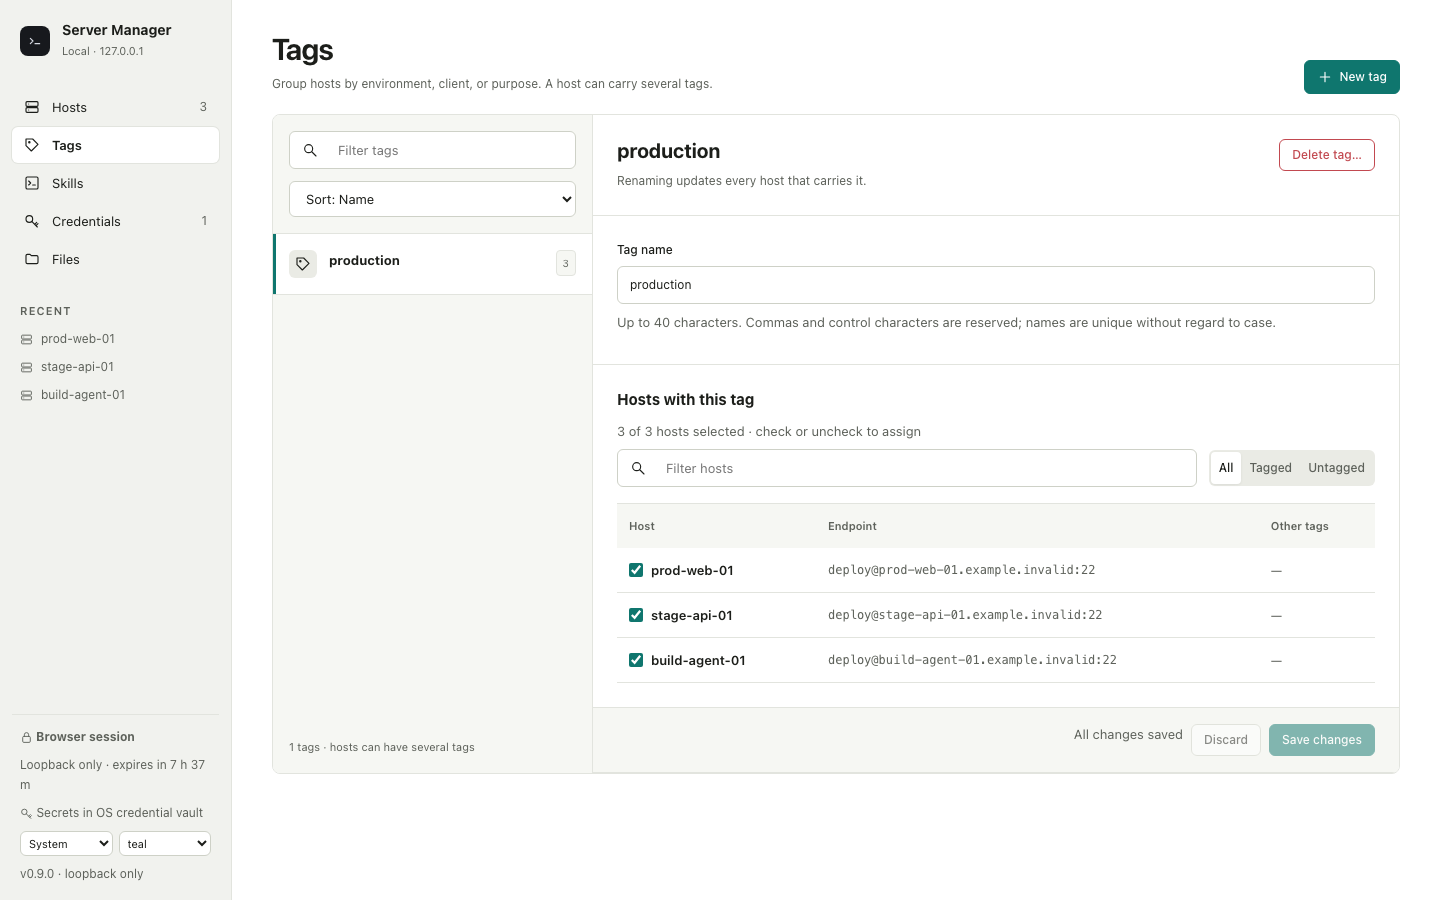Navigate to Skills section

click(115, 183)
